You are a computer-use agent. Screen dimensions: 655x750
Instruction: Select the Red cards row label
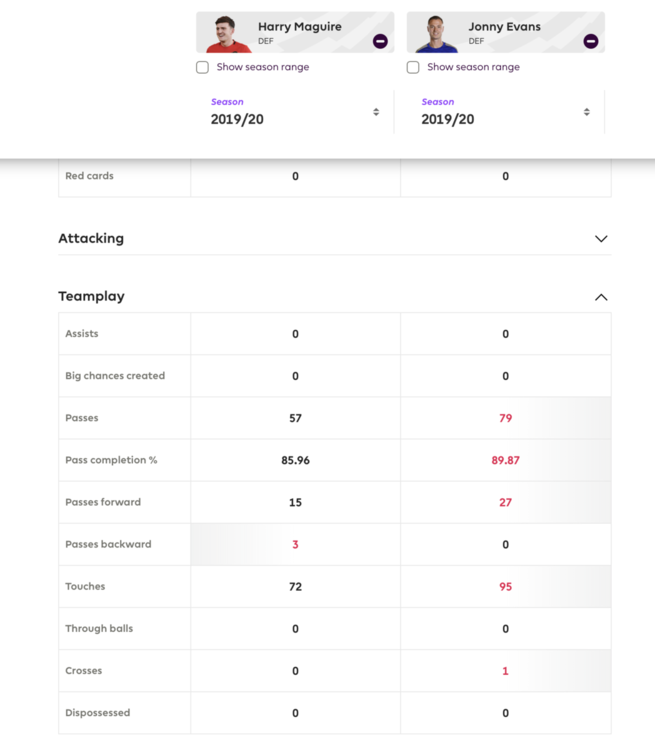[x=89, y=176]
